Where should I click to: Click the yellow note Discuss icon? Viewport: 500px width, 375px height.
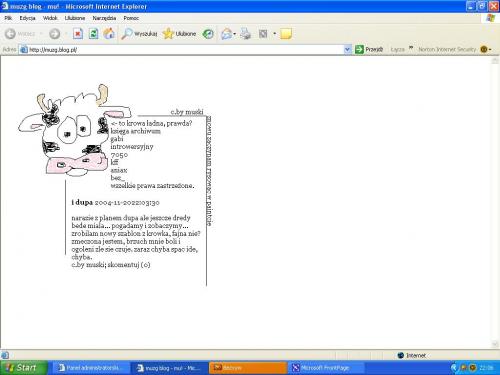tap(286, 34)
